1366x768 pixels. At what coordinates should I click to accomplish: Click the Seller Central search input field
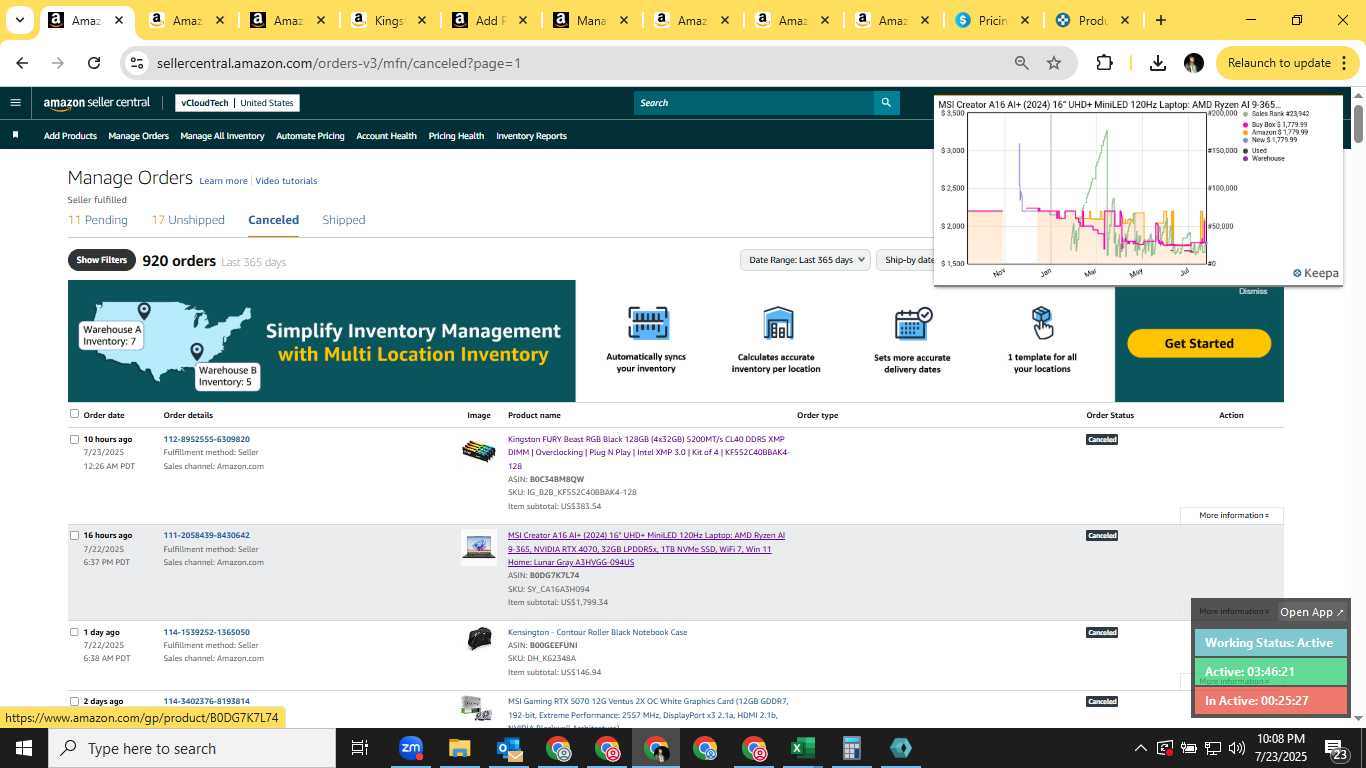click(x=753, y=102)
